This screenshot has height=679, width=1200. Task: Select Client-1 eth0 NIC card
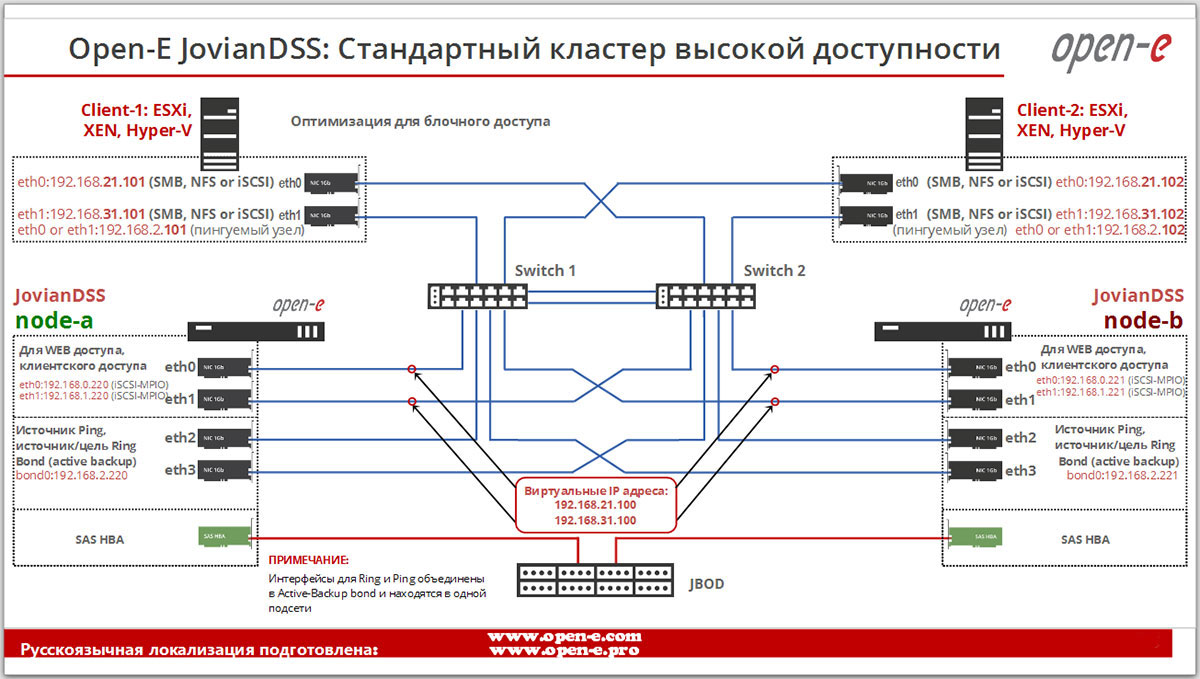pyautogui.click(x=331, y=183)
